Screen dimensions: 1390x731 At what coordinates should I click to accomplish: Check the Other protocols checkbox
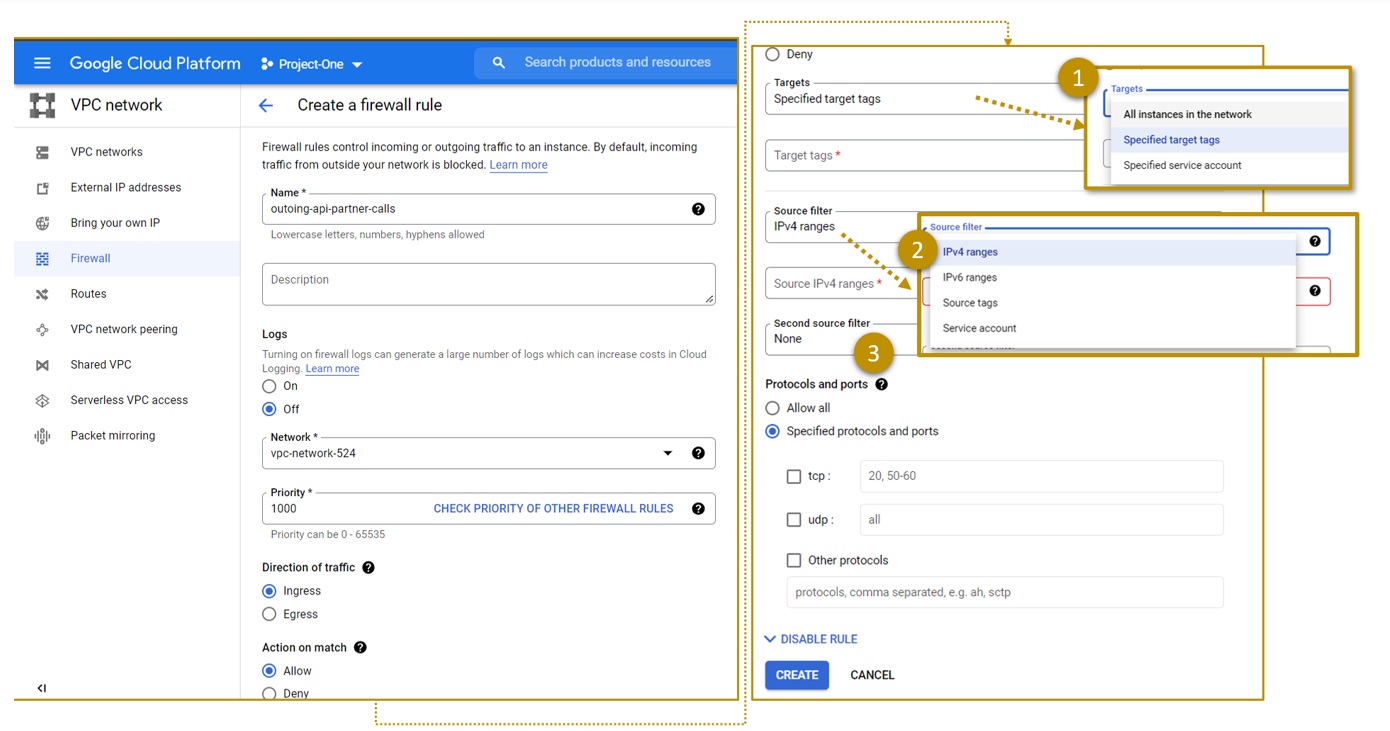(794, 561)
